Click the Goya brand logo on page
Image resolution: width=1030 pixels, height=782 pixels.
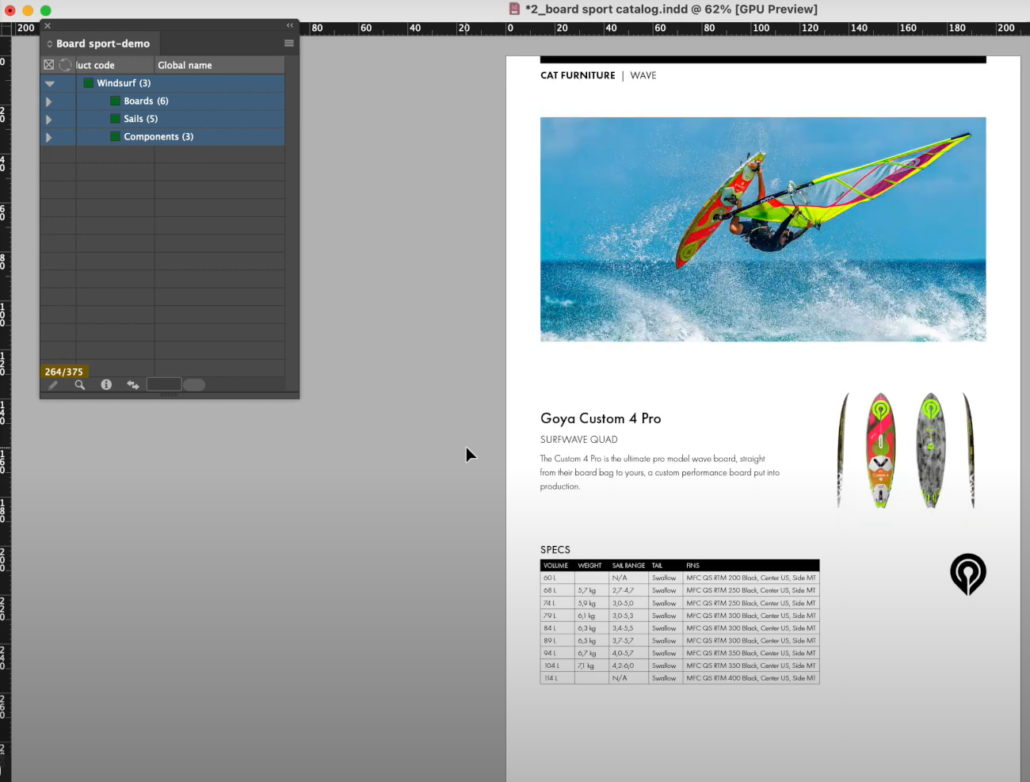pyautogui.click(x=968, y=574)
